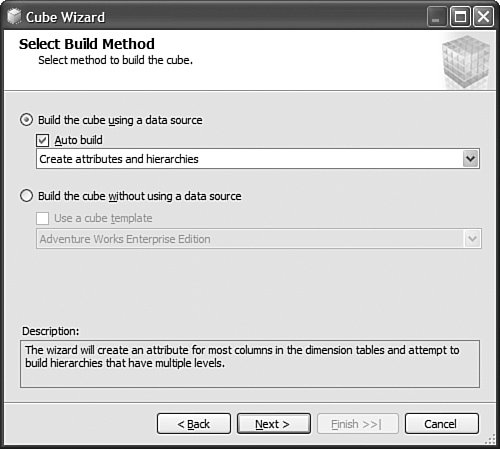
Task: Uncheck the Auto build checkbox
Action: coord(43,140)
